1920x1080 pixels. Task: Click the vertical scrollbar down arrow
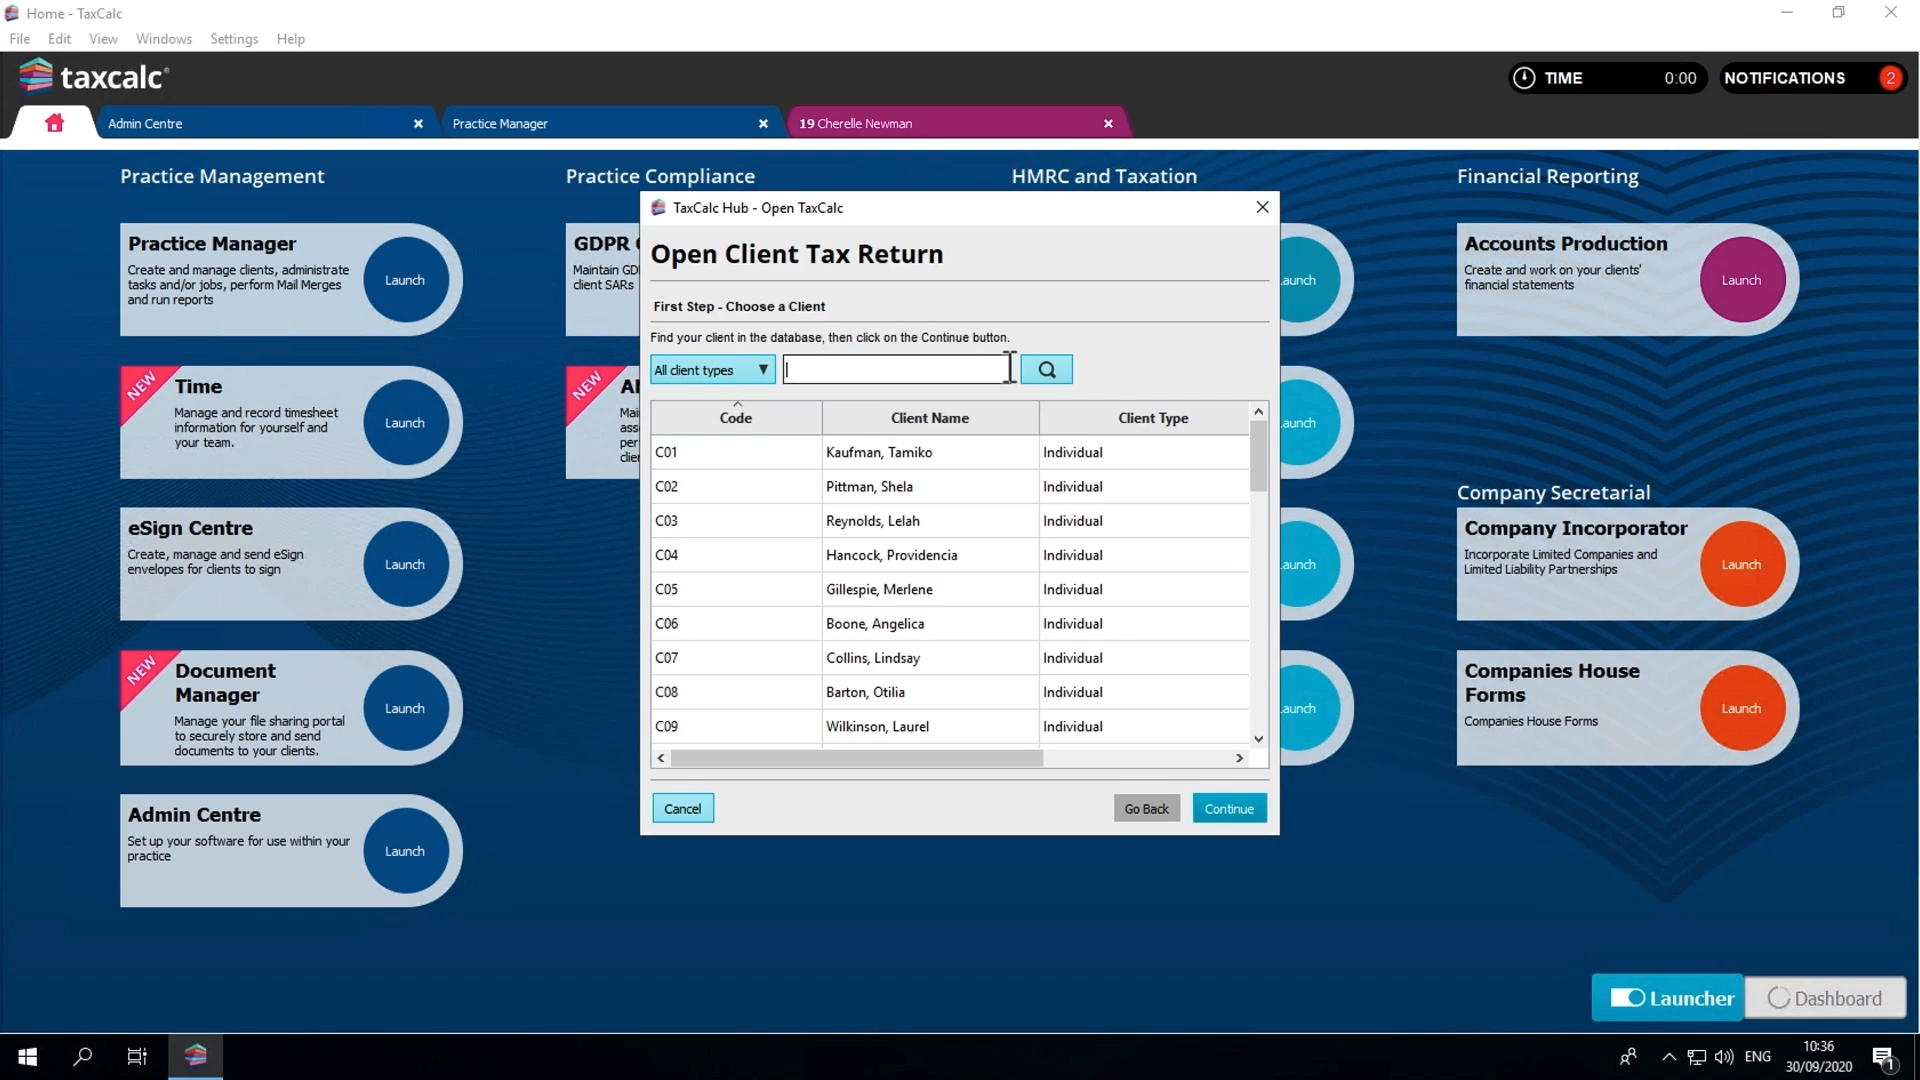(x=1259, y=739)
